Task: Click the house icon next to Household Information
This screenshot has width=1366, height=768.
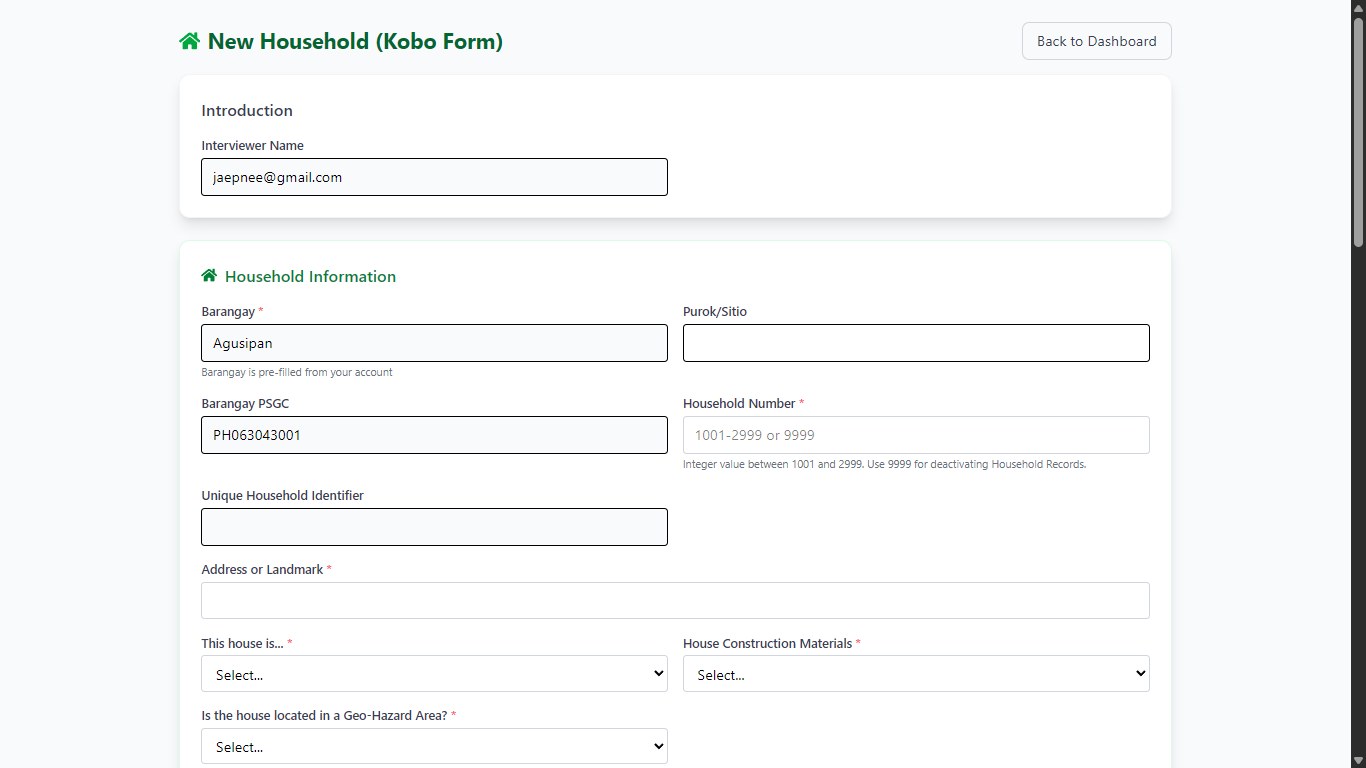Action: pyautogui.click(x=209, y=276)
